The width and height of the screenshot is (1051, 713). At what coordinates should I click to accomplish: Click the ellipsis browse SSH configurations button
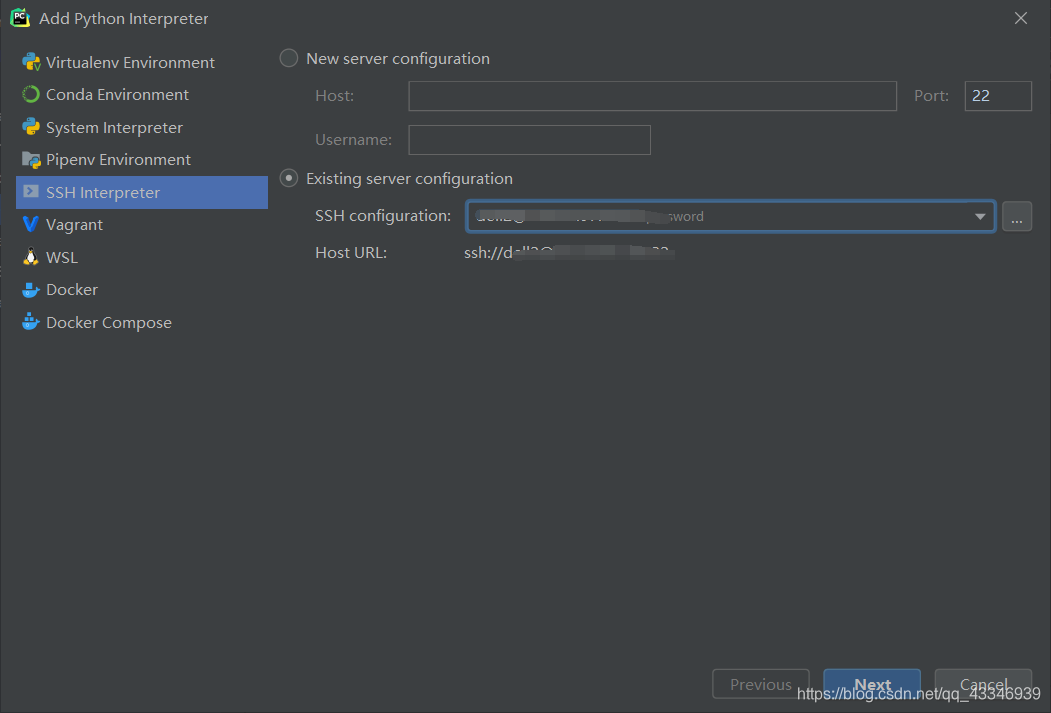tap(1017, 216)
